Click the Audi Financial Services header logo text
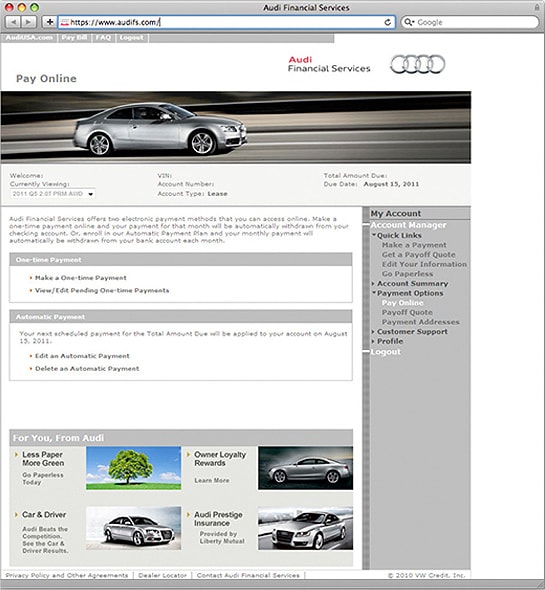This screenshot has width=545, height=590. (329, 64)
